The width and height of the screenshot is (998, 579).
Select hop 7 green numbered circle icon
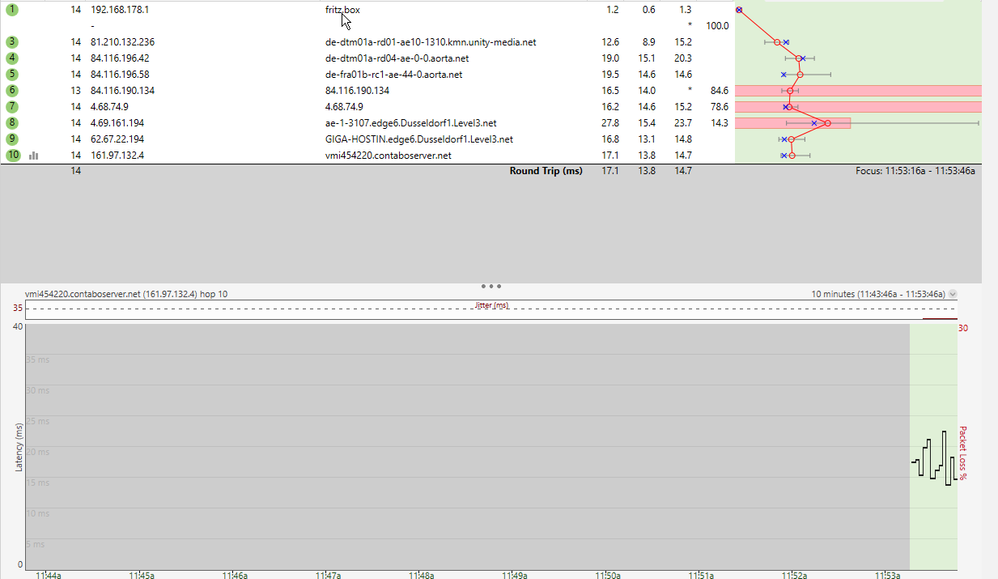10,106
